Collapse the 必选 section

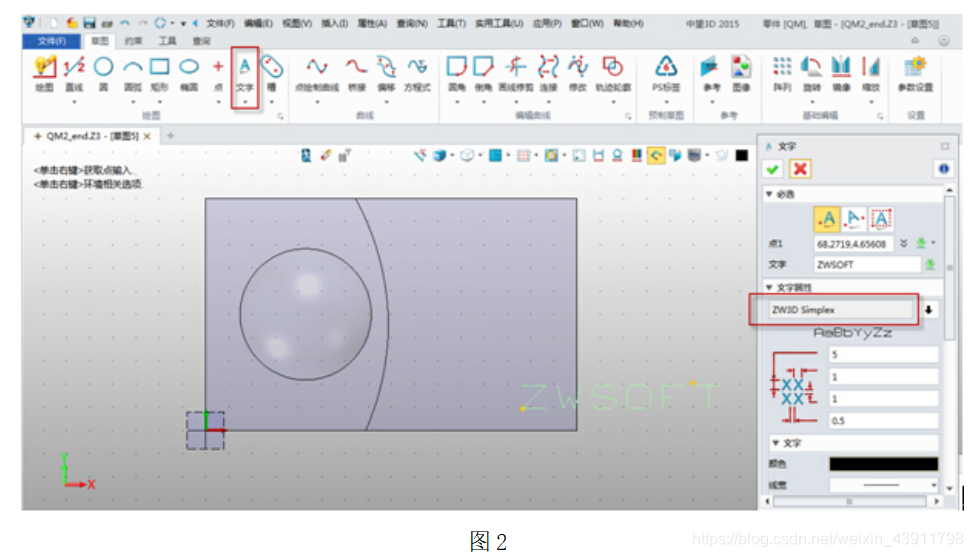(x=769, y=194)
